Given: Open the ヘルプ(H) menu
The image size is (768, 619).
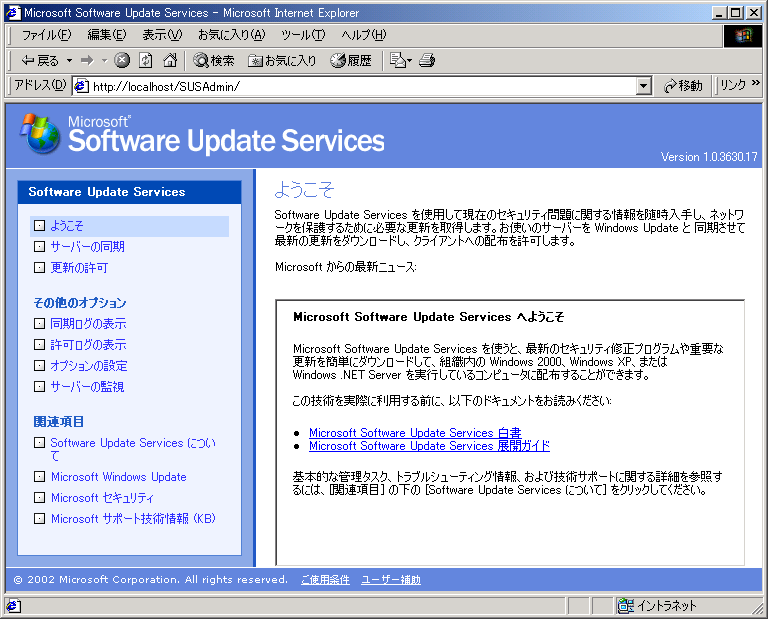Looking at the screenshot, I should pos(363,35).
